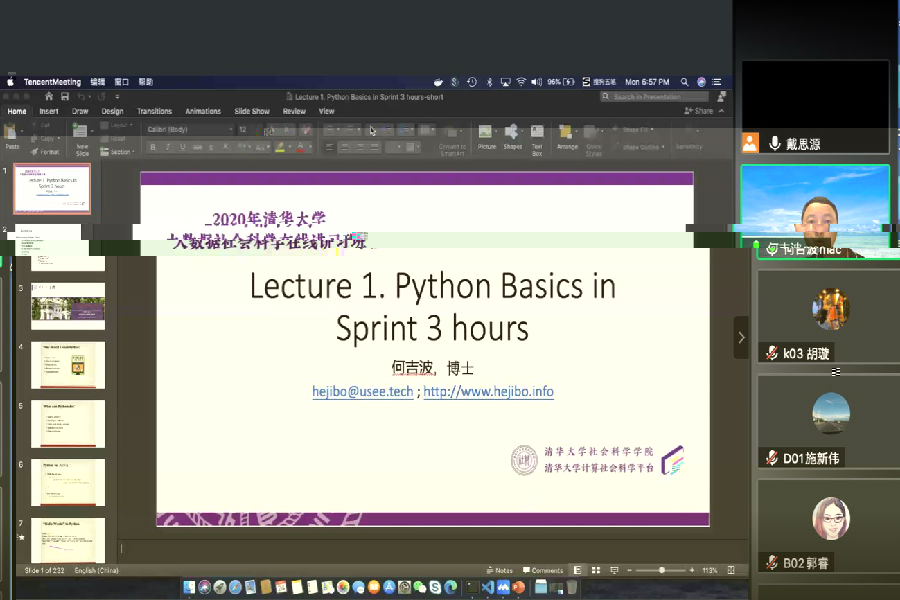Viewport: 900px width, 600px height.
Task: Expand the Layout dropdown
Action: [x=117, y=125]
